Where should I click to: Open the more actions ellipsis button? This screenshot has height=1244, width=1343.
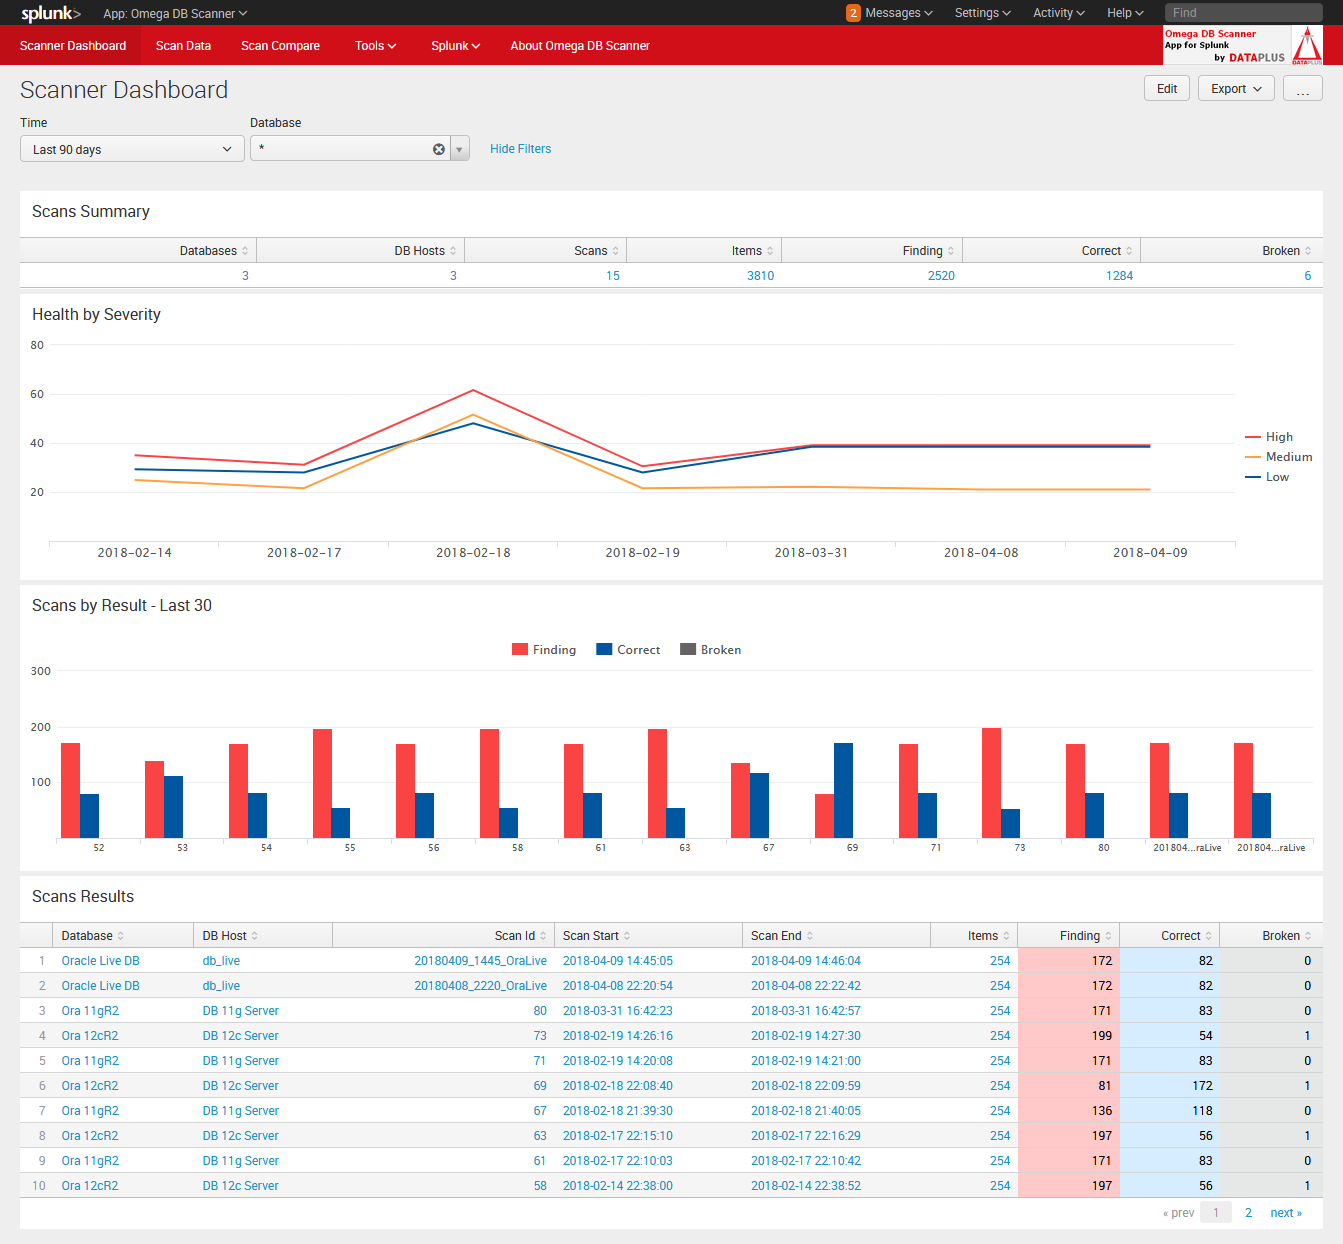(x=1302, y=89)
